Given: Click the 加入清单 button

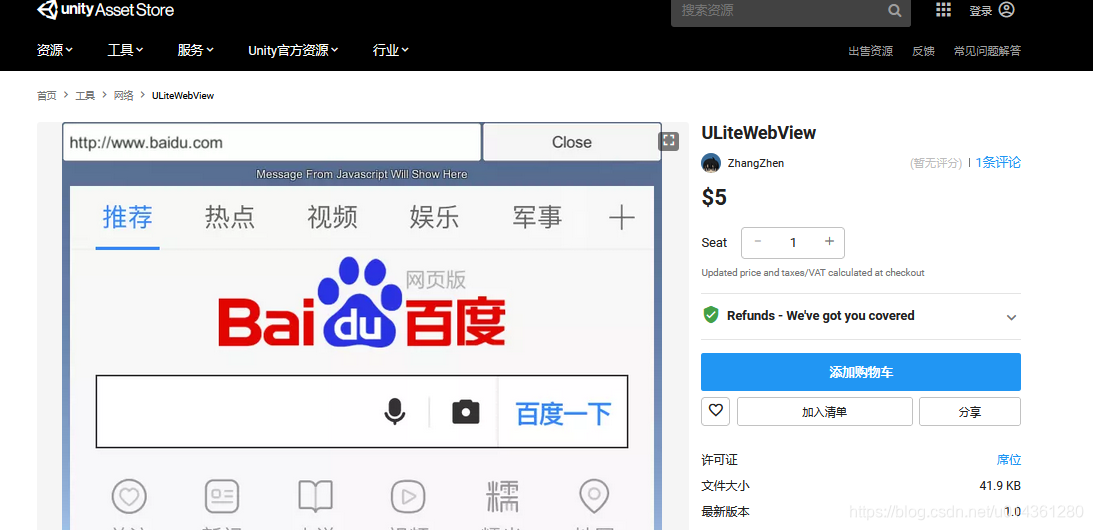Looking at the screenshot, I should point(825,411).
